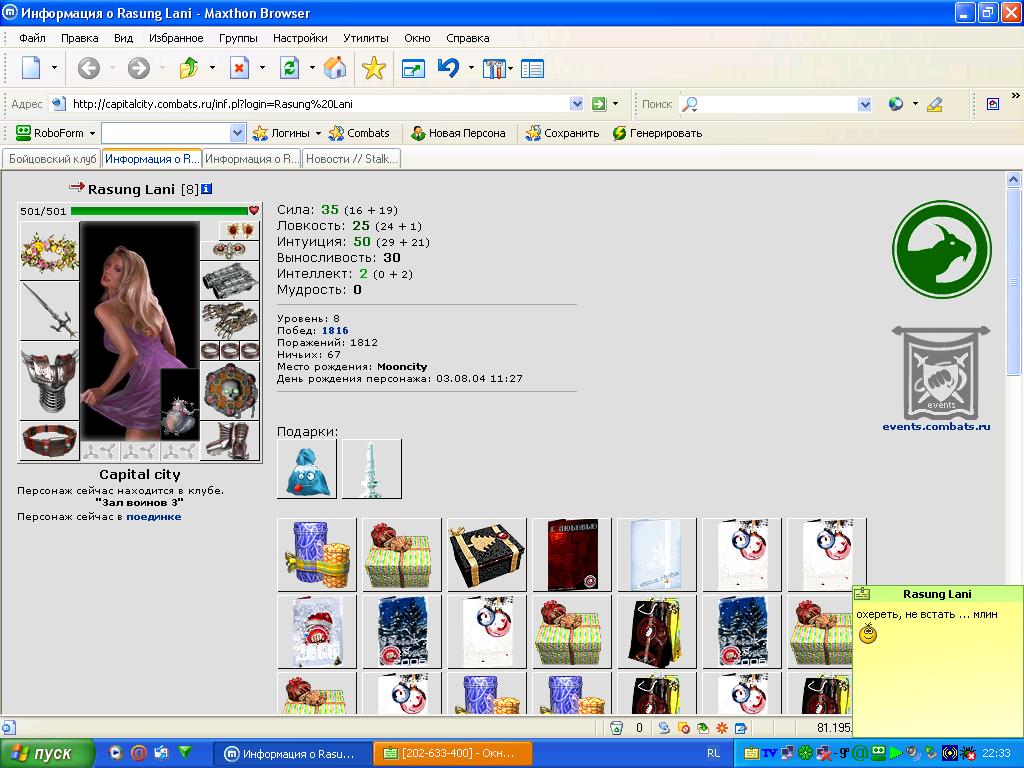This screenshot has height=768, width=1024.
Task: Click the пуск Start button
Action: point(47,753)
